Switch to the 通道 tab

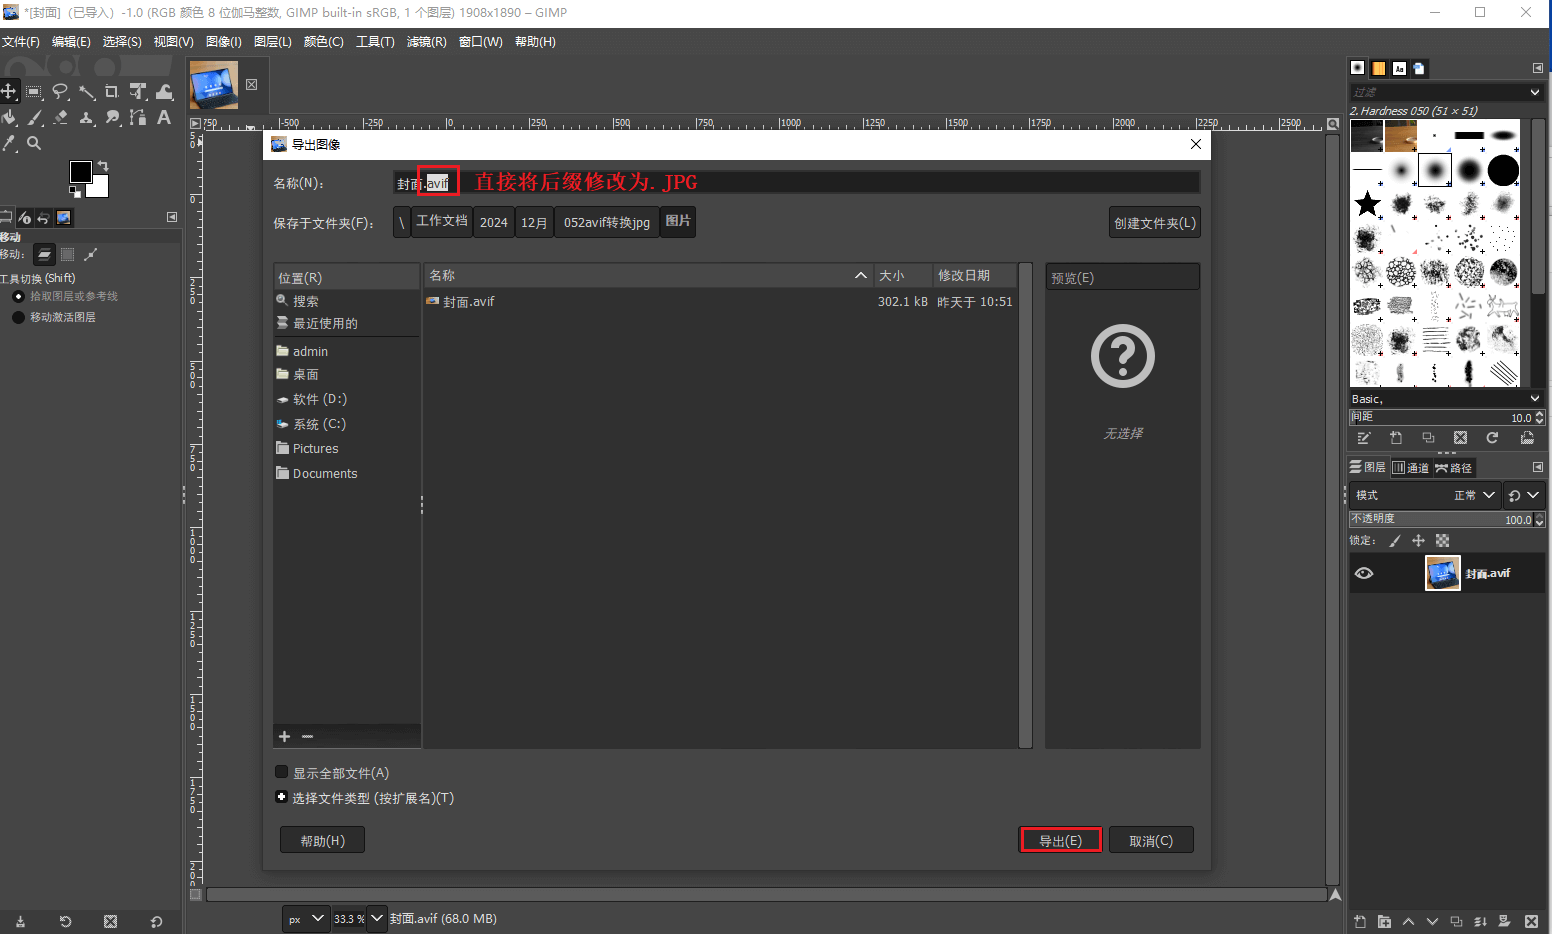point(1411,467)
